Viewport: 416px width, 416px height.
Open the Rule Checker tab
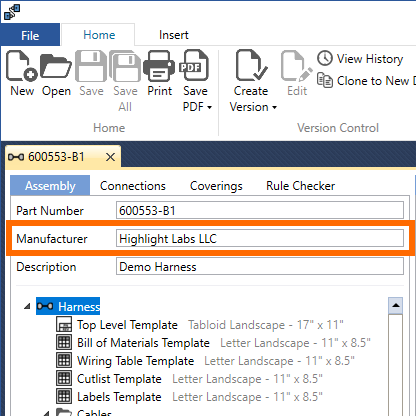(300, 186)
